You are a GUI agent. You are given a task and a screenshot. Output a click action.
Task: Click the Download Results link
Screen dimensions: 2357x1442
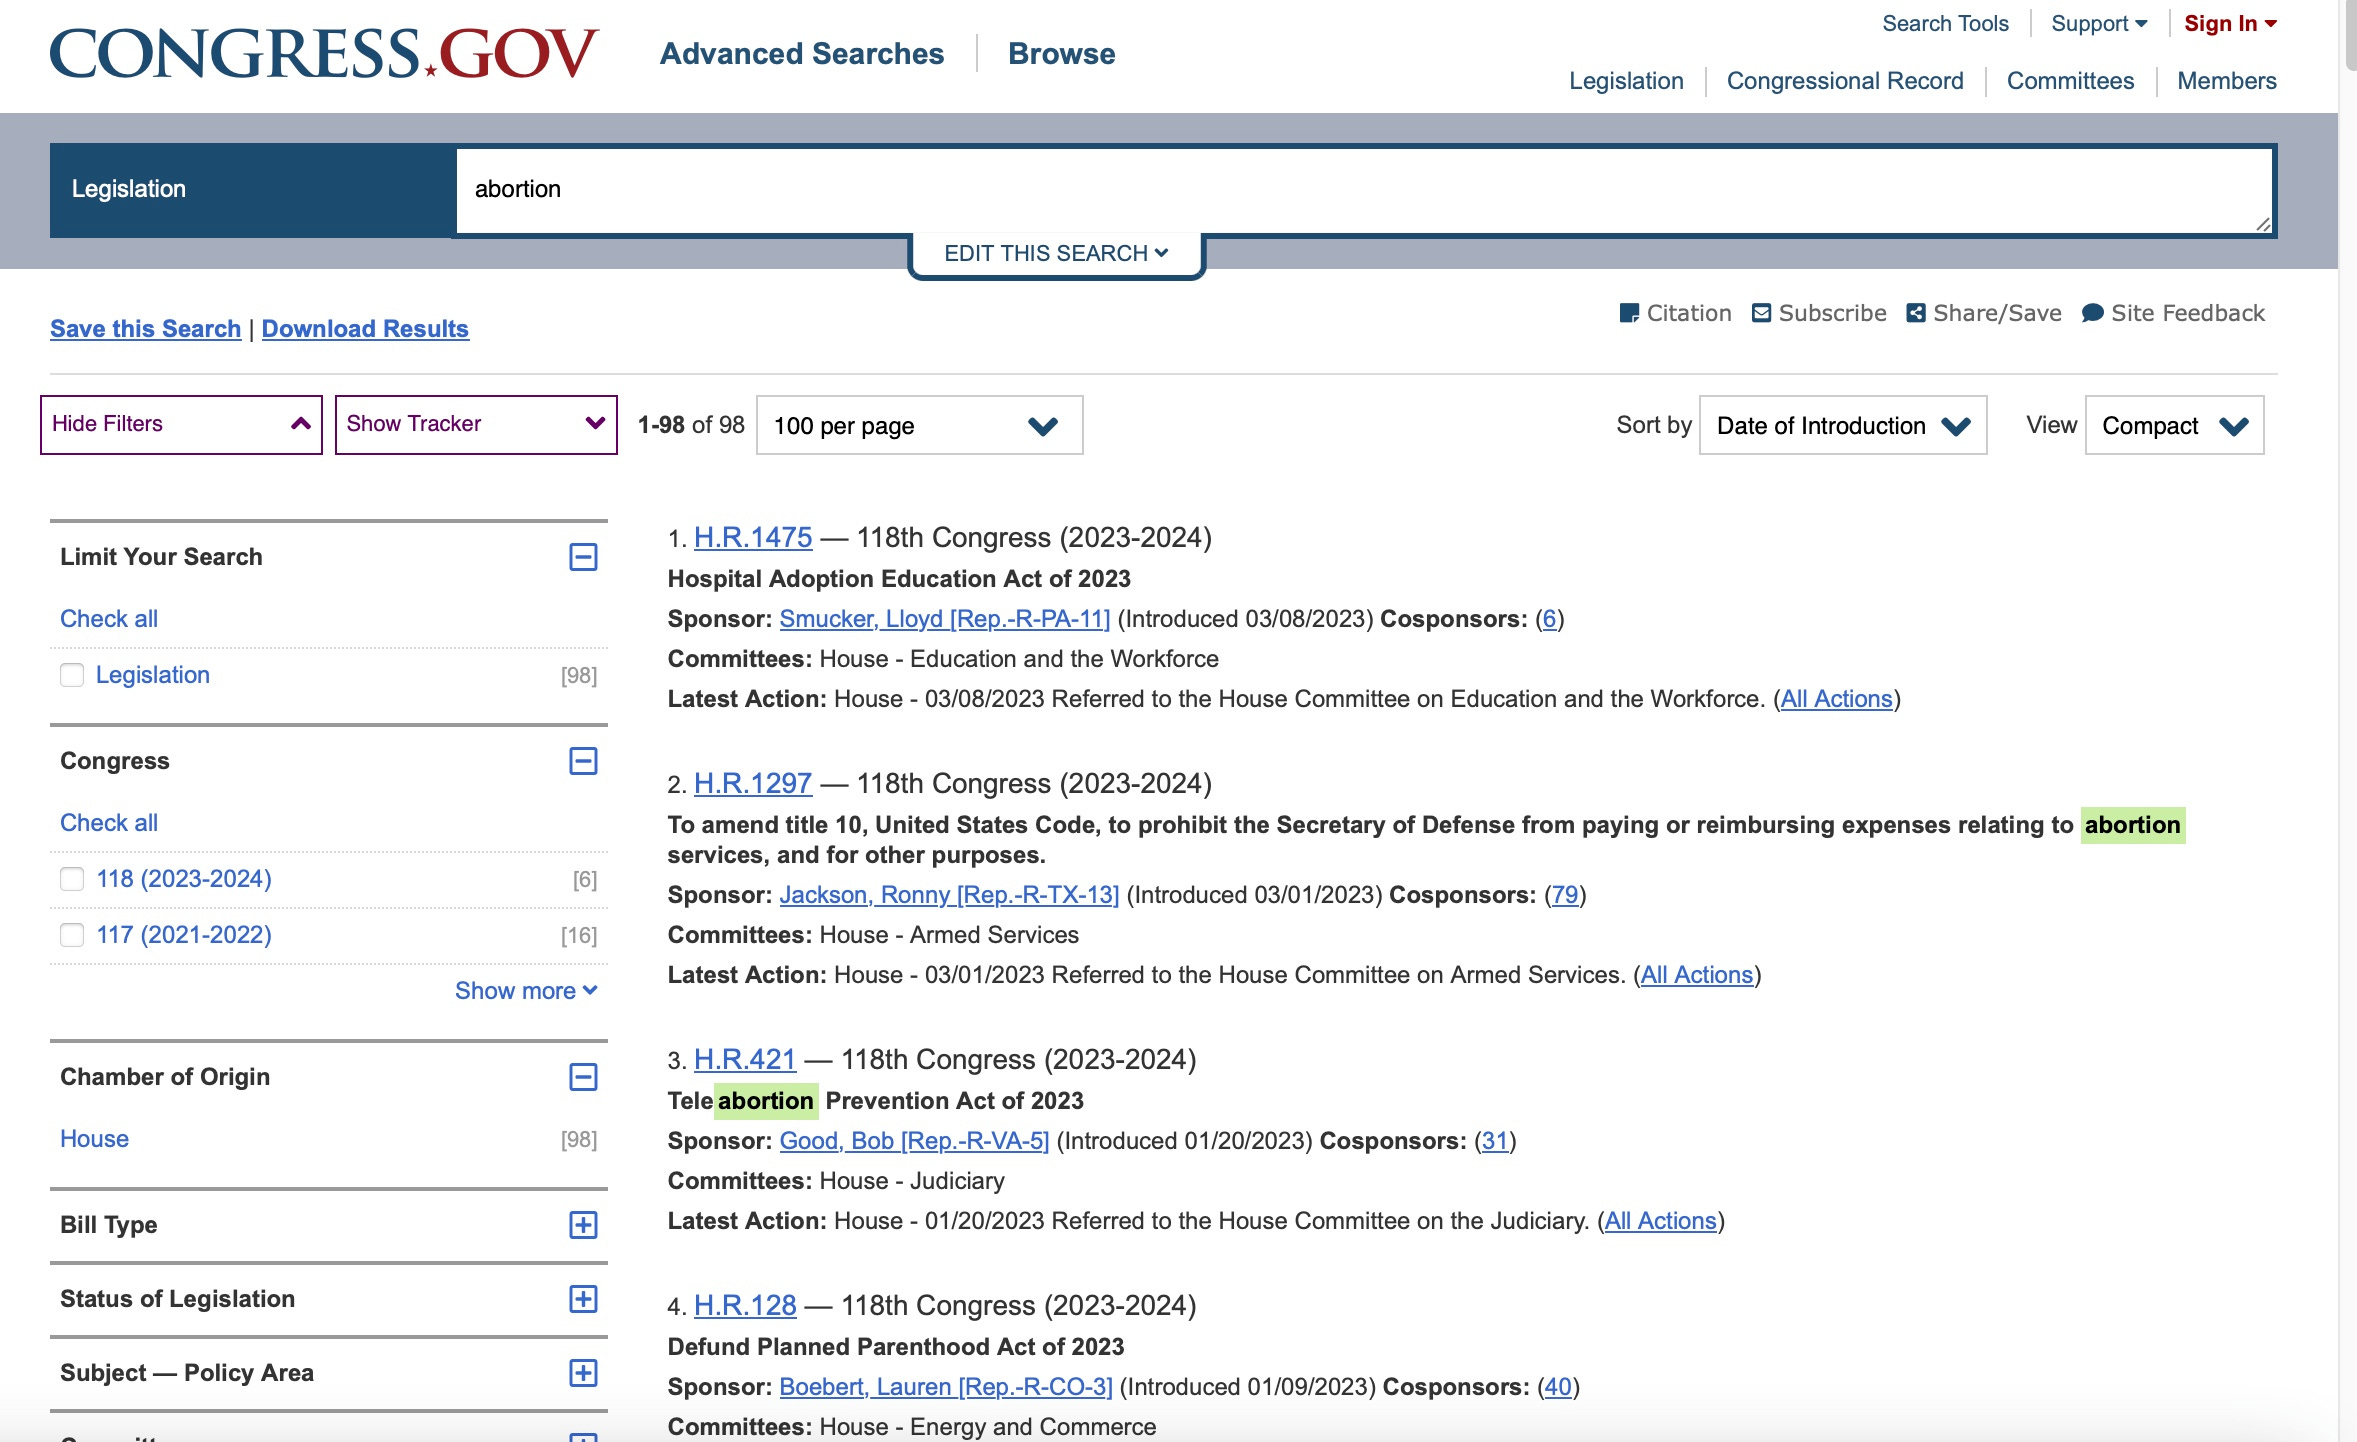[365, 329]
